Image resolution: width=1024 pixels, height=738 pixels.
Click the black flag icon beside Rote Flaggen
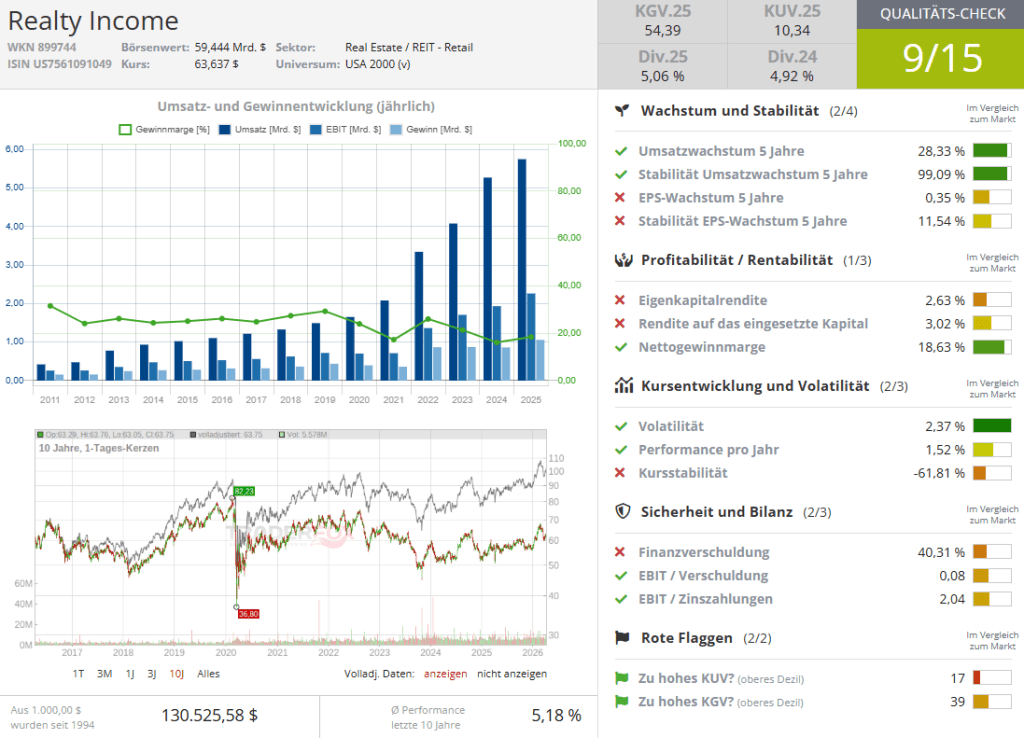pyautogui.click(x=622, y=638)
